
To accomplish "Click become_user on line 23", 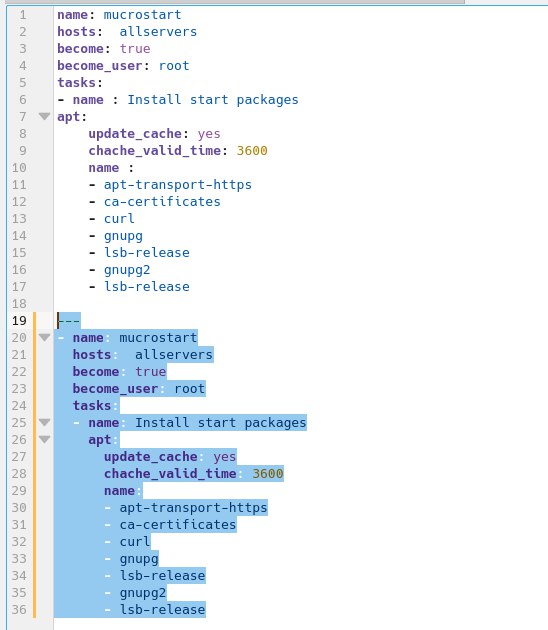I will (x=115, y=389).
